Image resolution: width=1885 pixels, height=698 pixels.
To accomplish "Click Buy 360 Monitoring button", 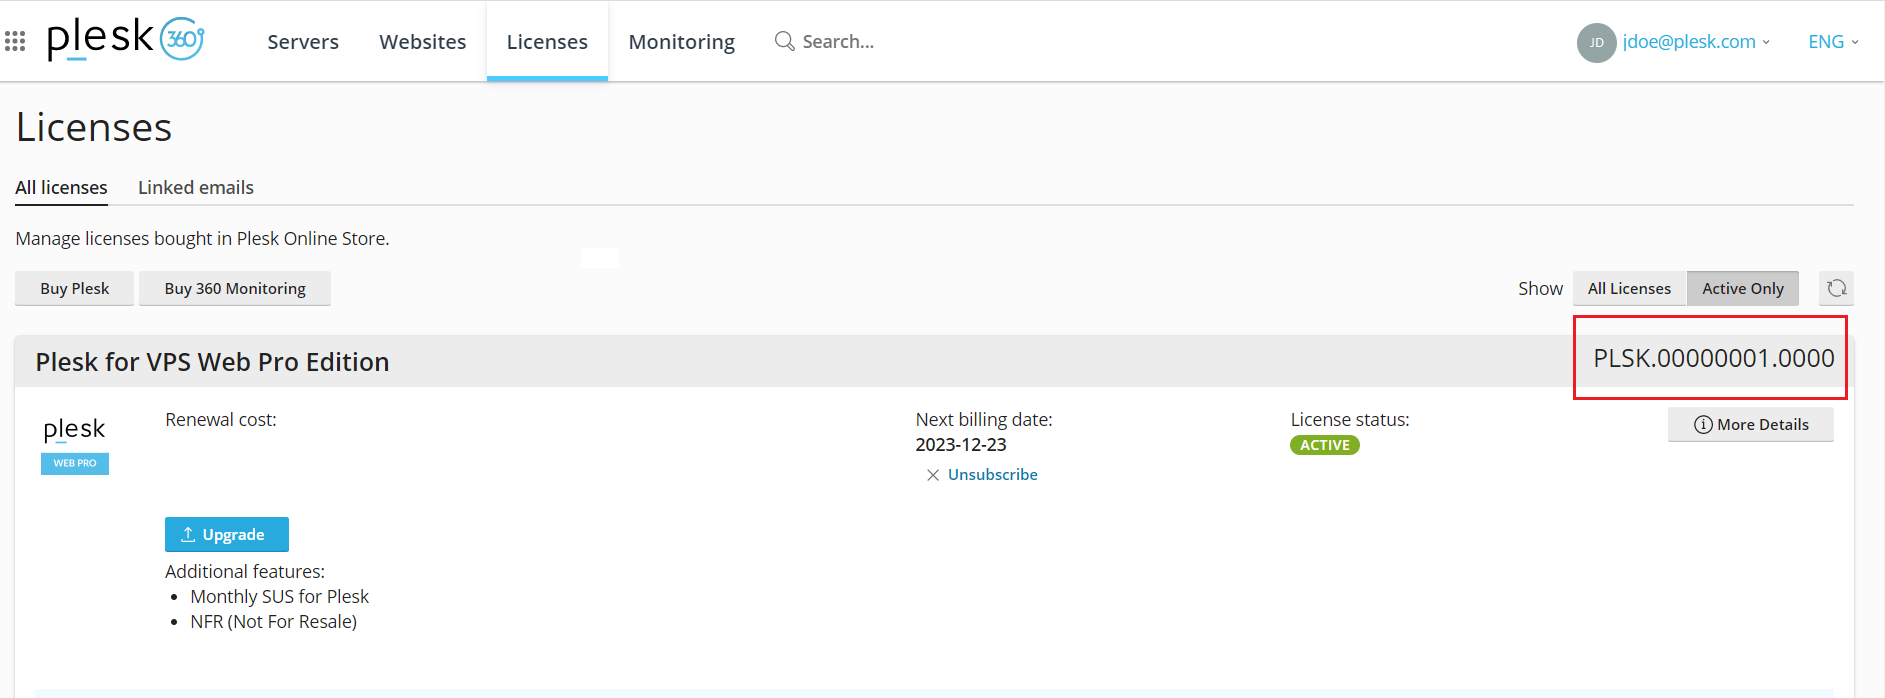I will pyautogui.click(x=235, y=288).
